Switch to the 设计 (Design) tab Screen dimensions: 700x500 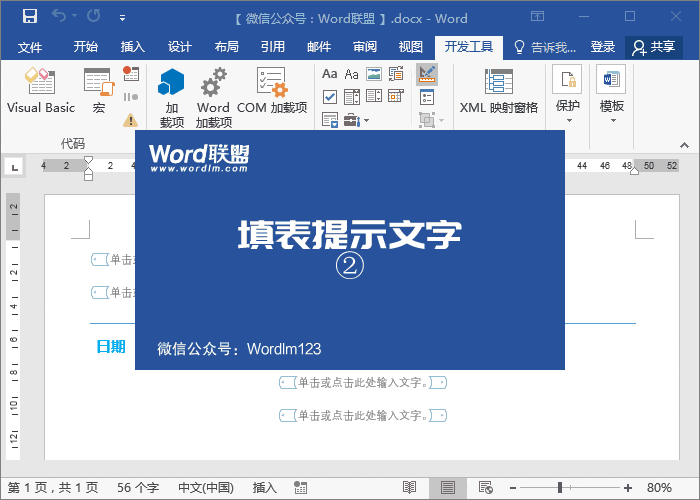pos(179,46)
